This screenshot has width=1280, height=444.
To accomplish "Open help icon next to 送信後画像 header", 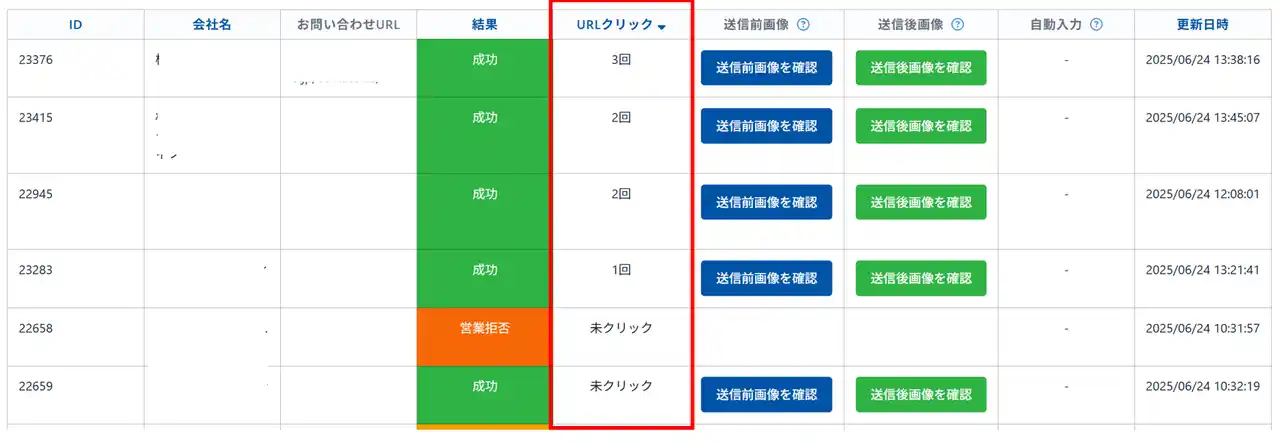I will [959, 25].
